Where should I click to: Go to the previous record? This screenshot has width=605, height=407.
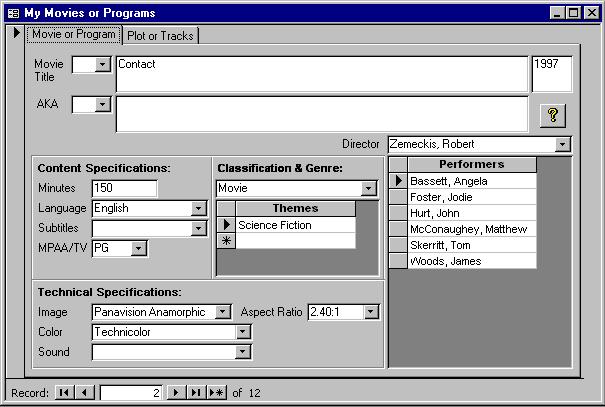click(x=85, y=393)
